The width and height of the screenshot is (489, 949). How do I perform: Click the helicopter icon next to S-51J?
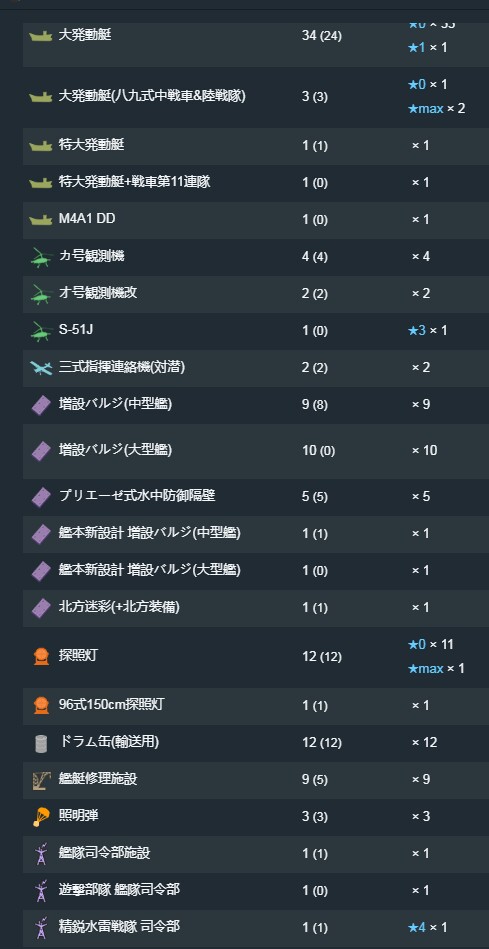pyautogui.click(x=41, y=330)
